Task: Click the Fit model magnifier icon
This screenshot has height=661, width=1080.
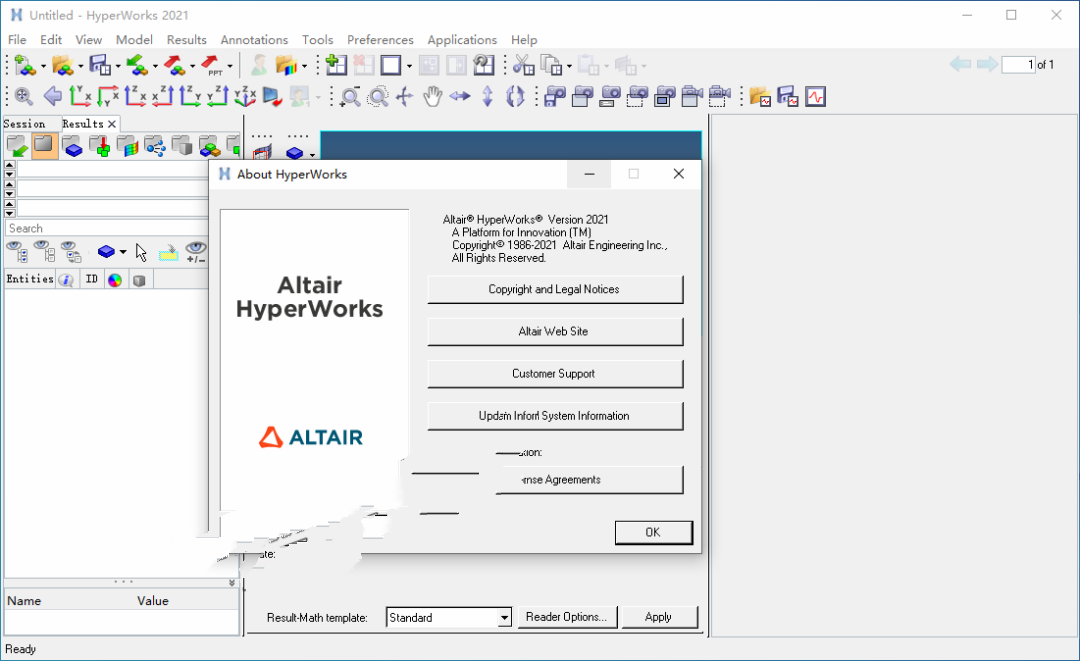Action: click(x=23, y=96)
